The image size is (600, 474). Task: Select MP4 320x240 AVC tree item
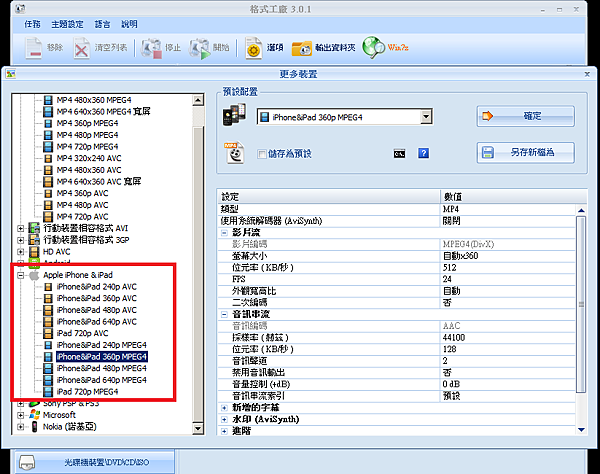point(89,158)
